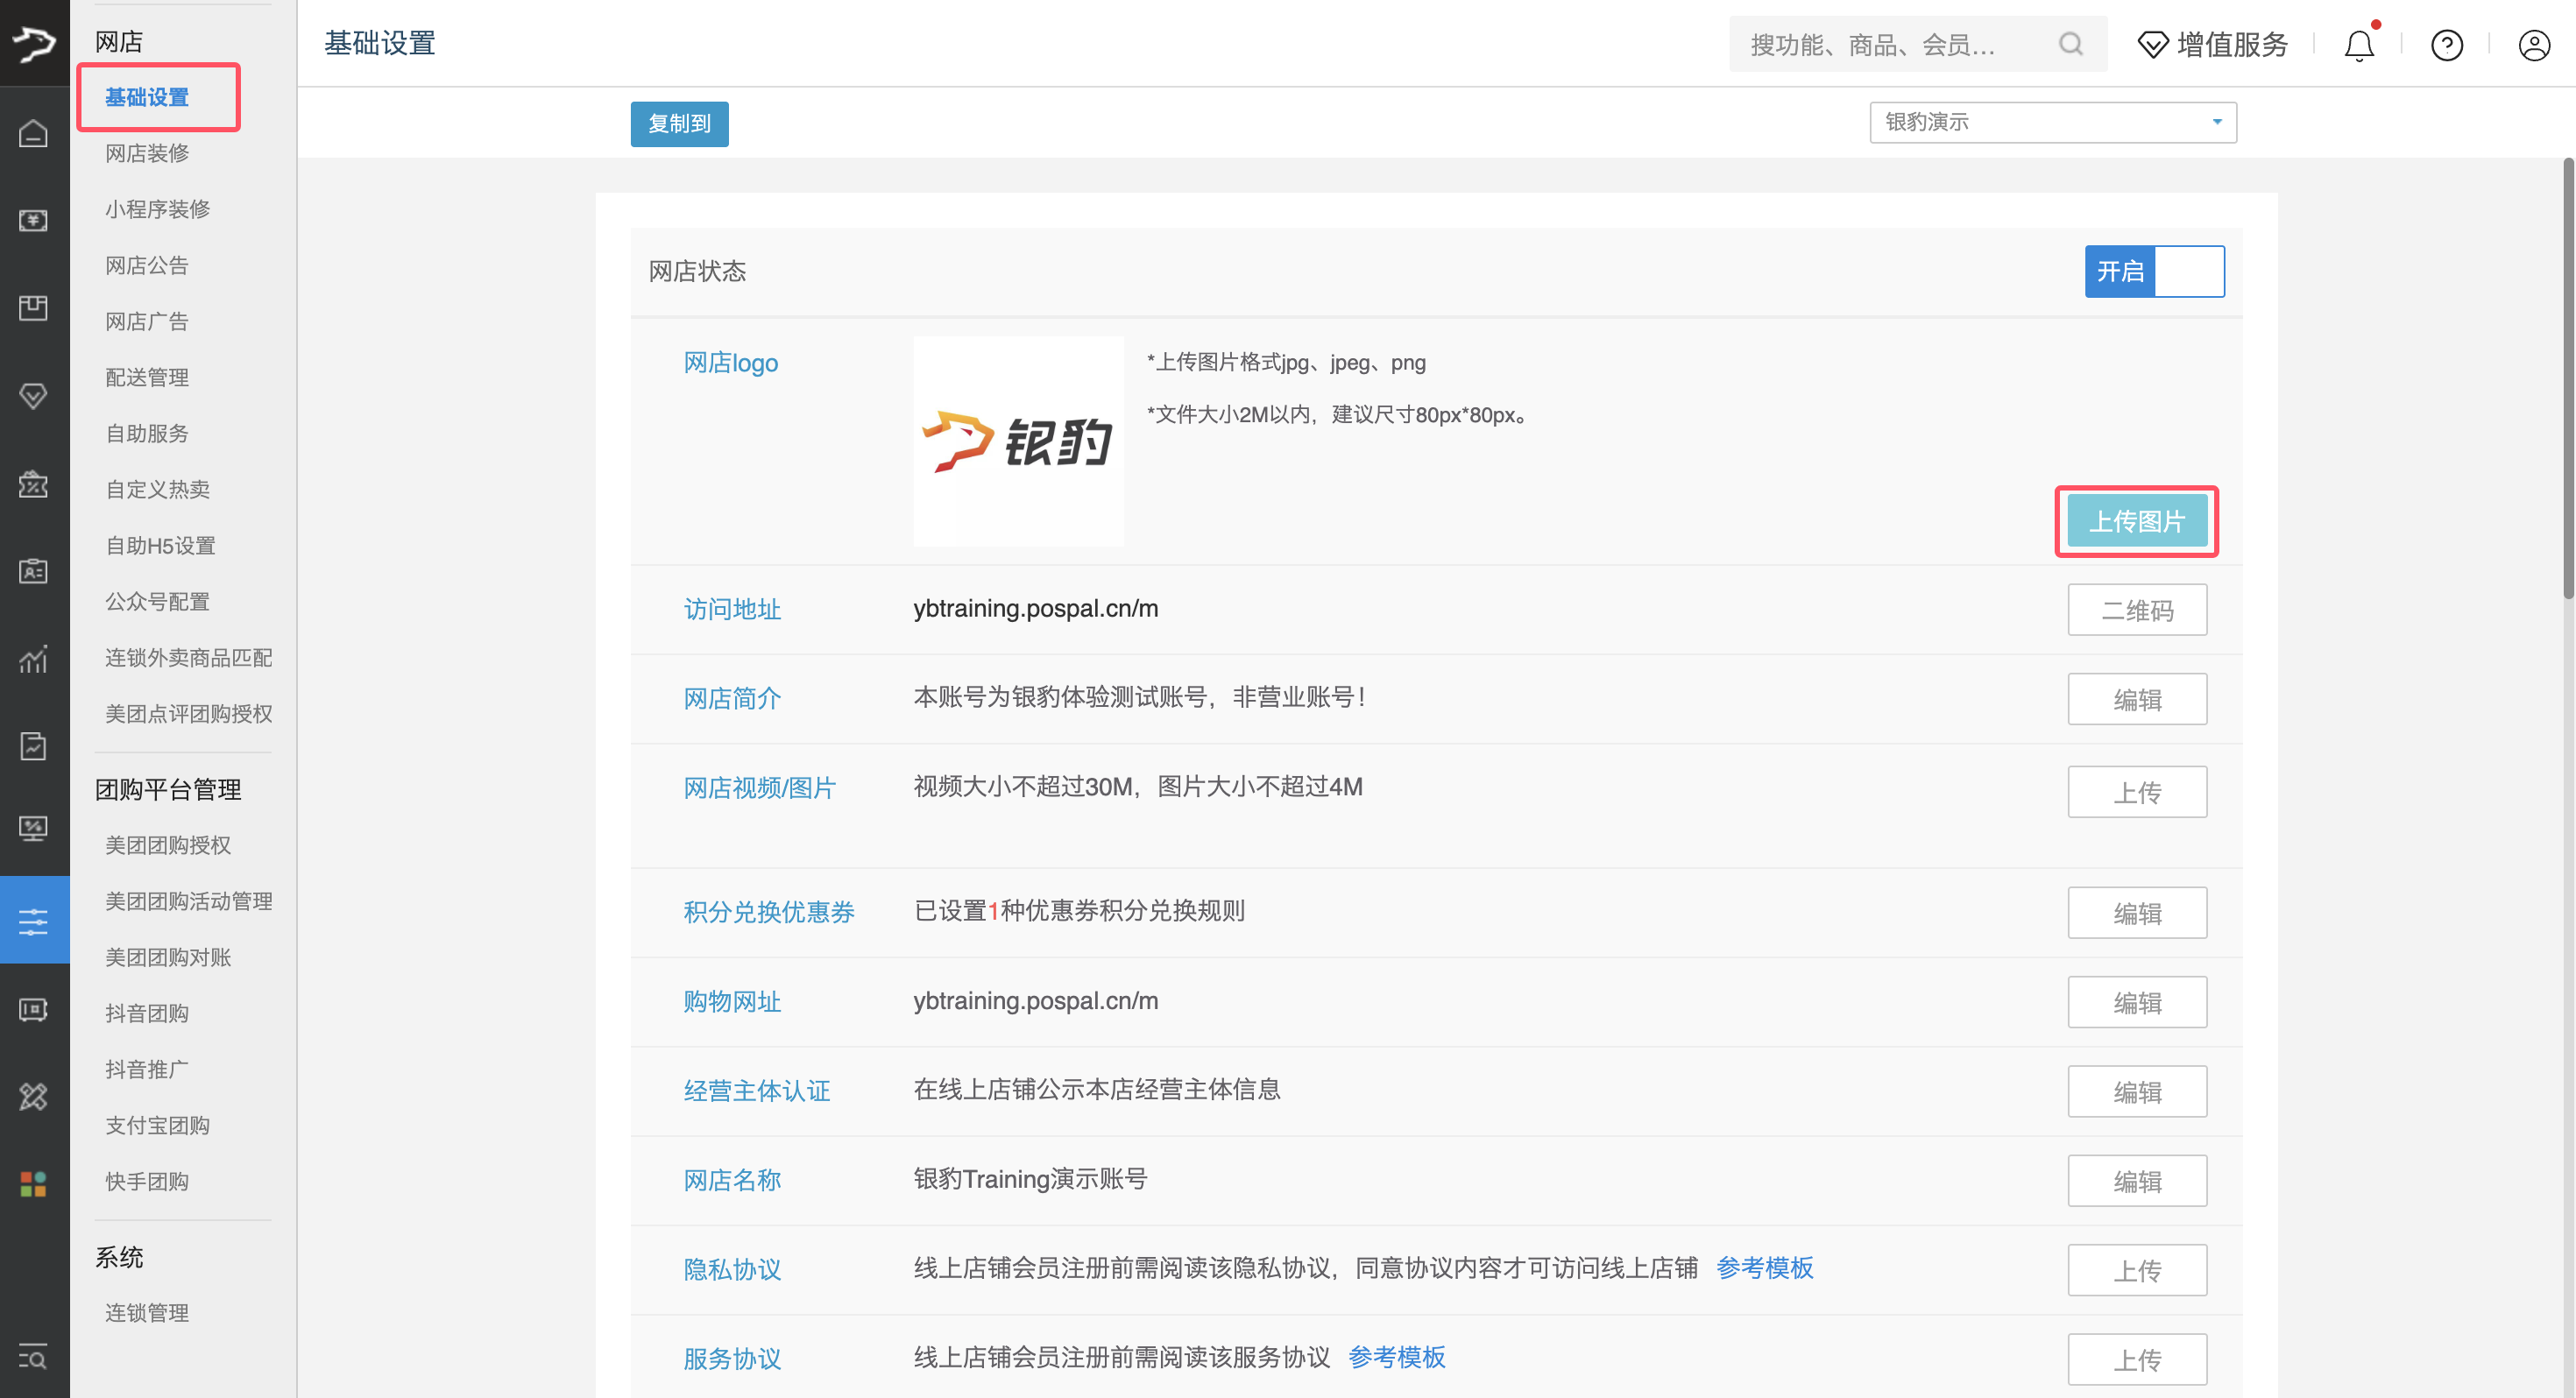Open the ticket screen icon in rail
The image size is (2576, 1398).
click(x=34, y=1010)
